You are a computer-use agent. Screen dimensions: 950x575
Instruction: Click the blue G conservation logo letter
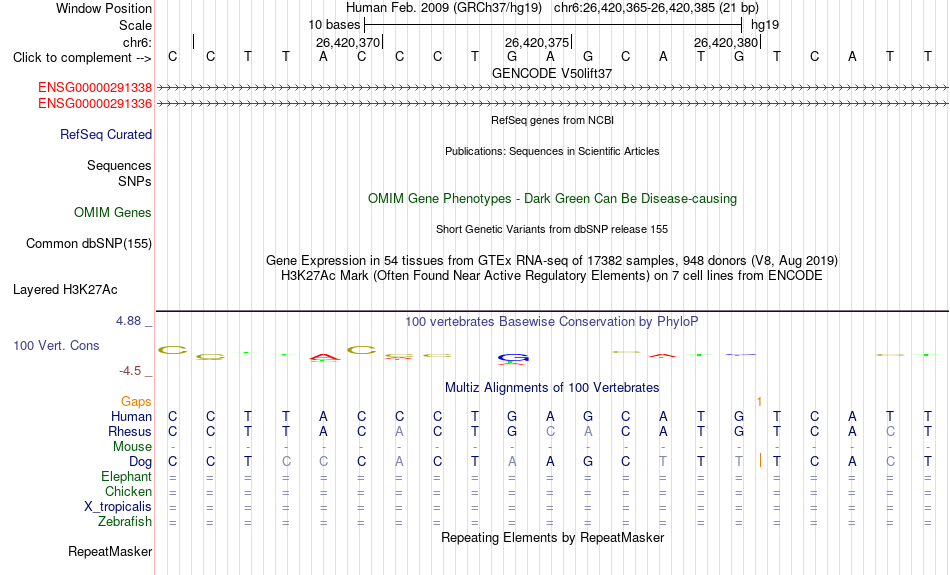coord(513,357)
